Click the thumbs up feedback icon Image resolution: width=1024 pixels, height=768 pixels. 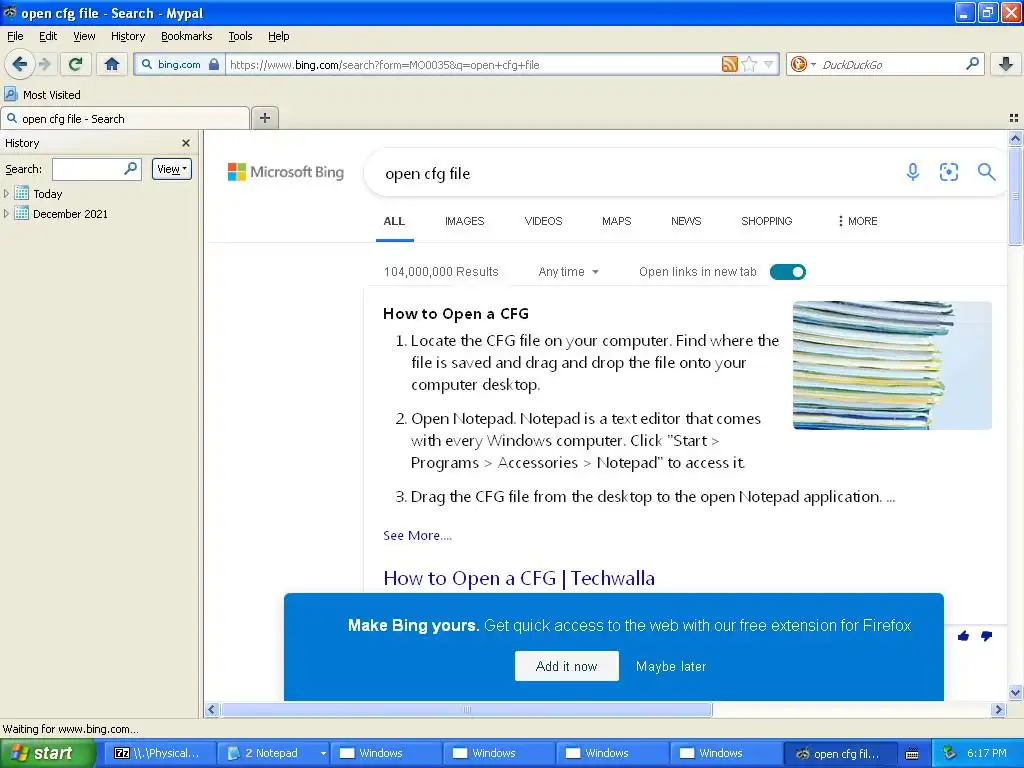pos(963,635)
